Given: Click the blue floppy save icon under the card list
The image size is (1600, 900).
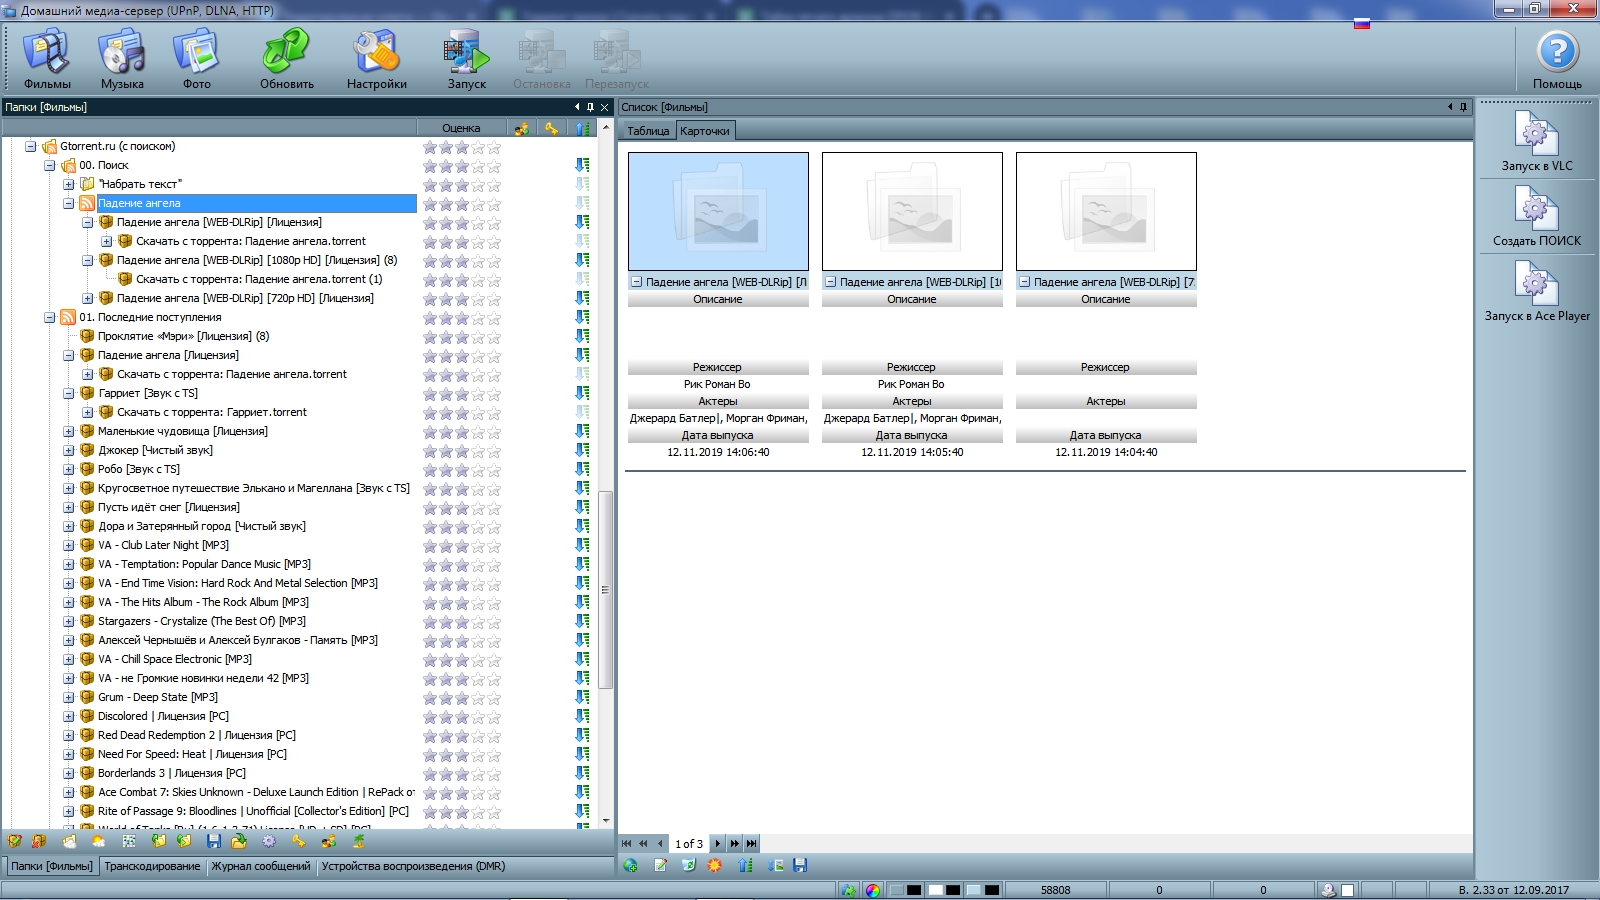Looking at the screenshot, I should 800,865.
